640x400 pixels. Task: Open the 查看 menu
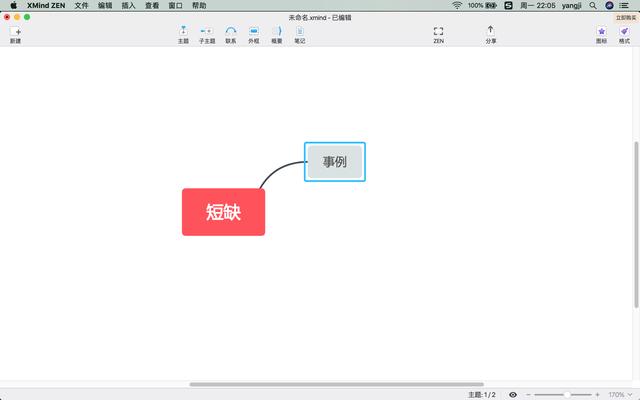(x=152, y=5)
